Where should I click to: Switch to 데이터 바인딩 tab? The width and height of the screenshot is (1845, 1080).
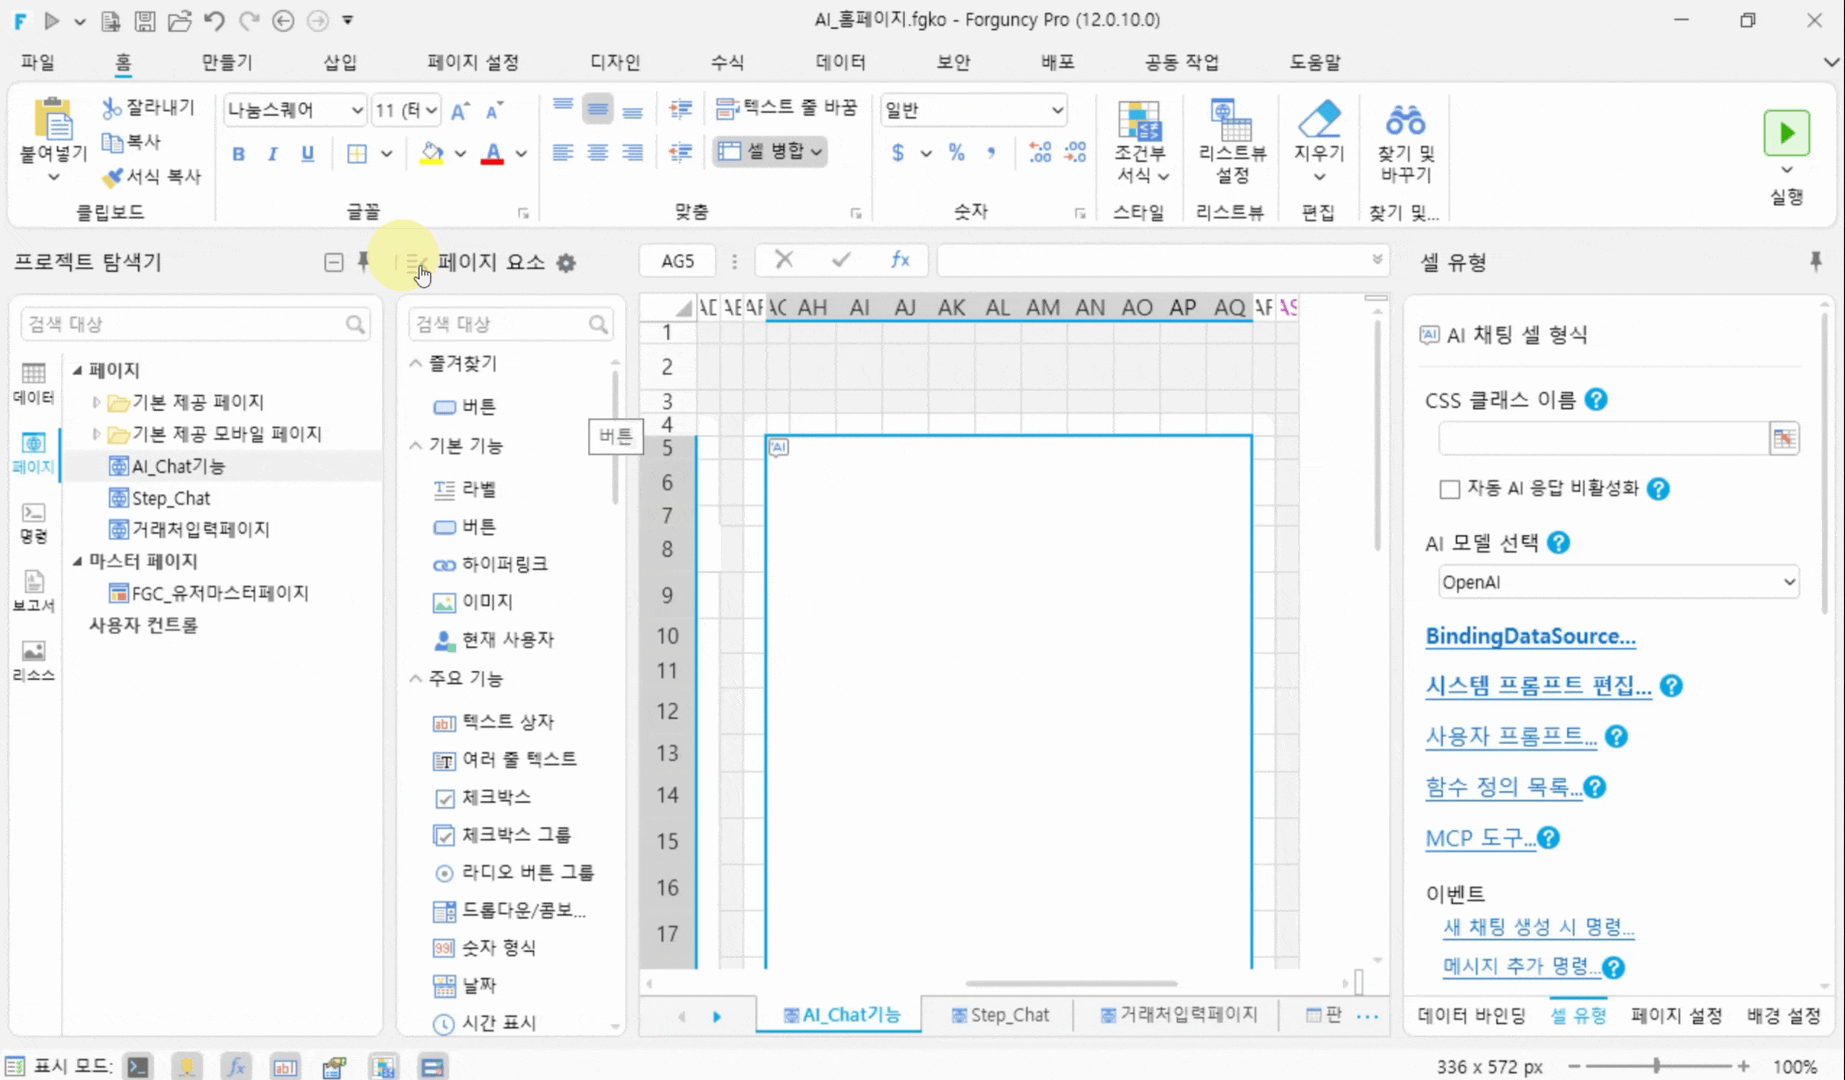[1471, 1015]
